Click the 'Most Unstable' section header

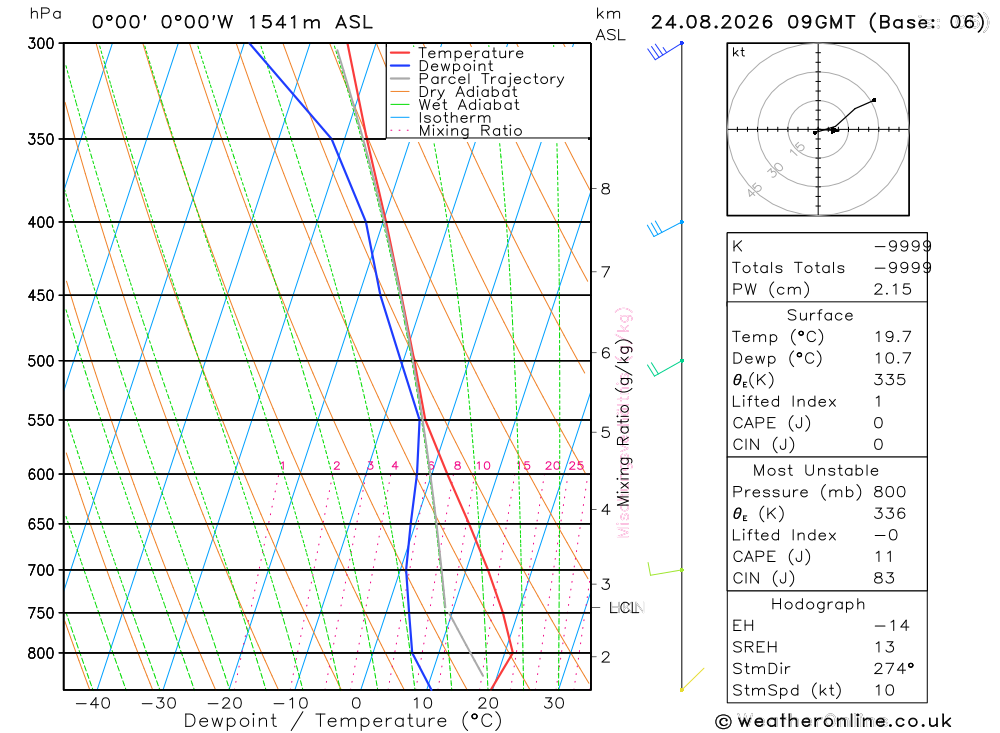click(816, 471)
